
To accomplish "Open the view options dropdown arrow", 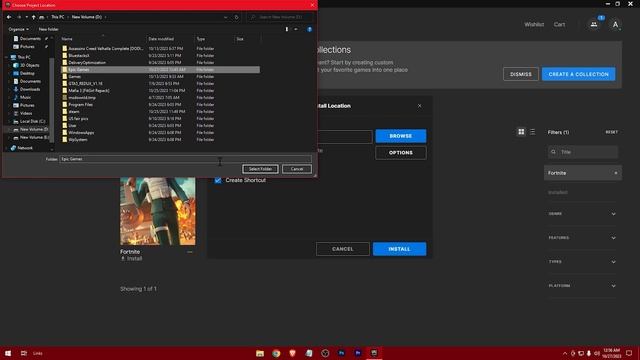I will [x=296, y=29].
